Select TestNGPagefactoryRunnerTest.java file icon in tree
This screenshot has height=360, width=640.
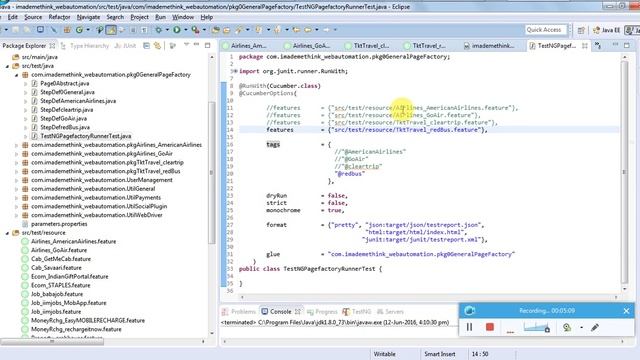click(x=35, y=136)
